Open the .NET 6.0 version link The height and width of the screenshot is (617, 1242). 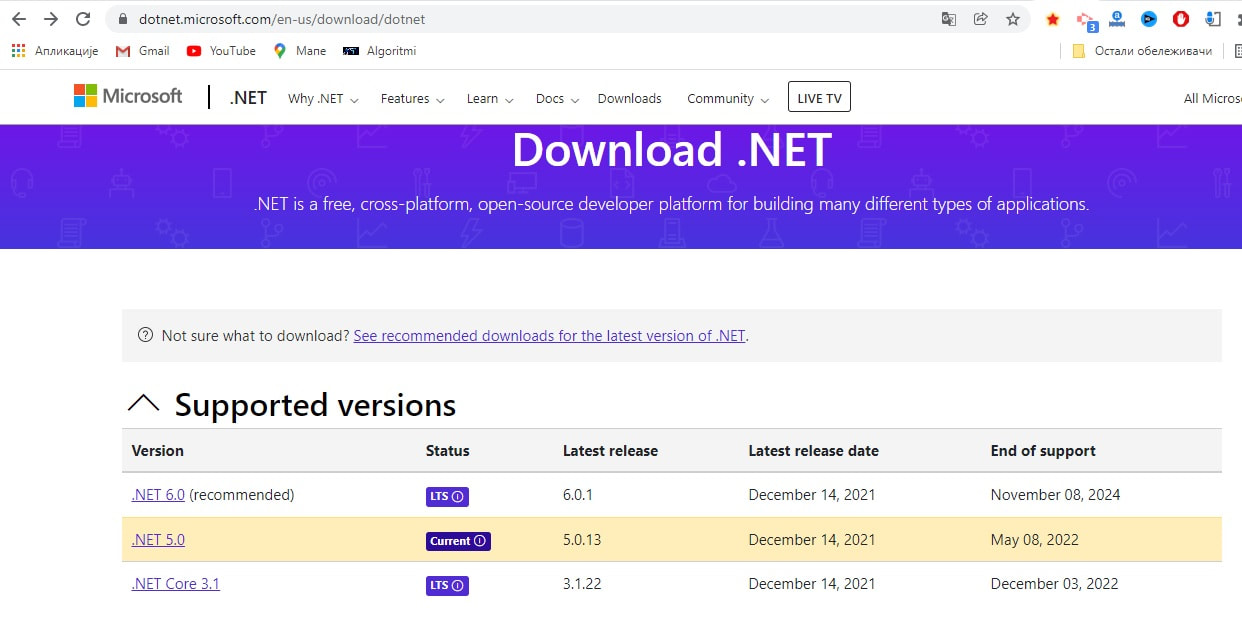pos(158,495)
